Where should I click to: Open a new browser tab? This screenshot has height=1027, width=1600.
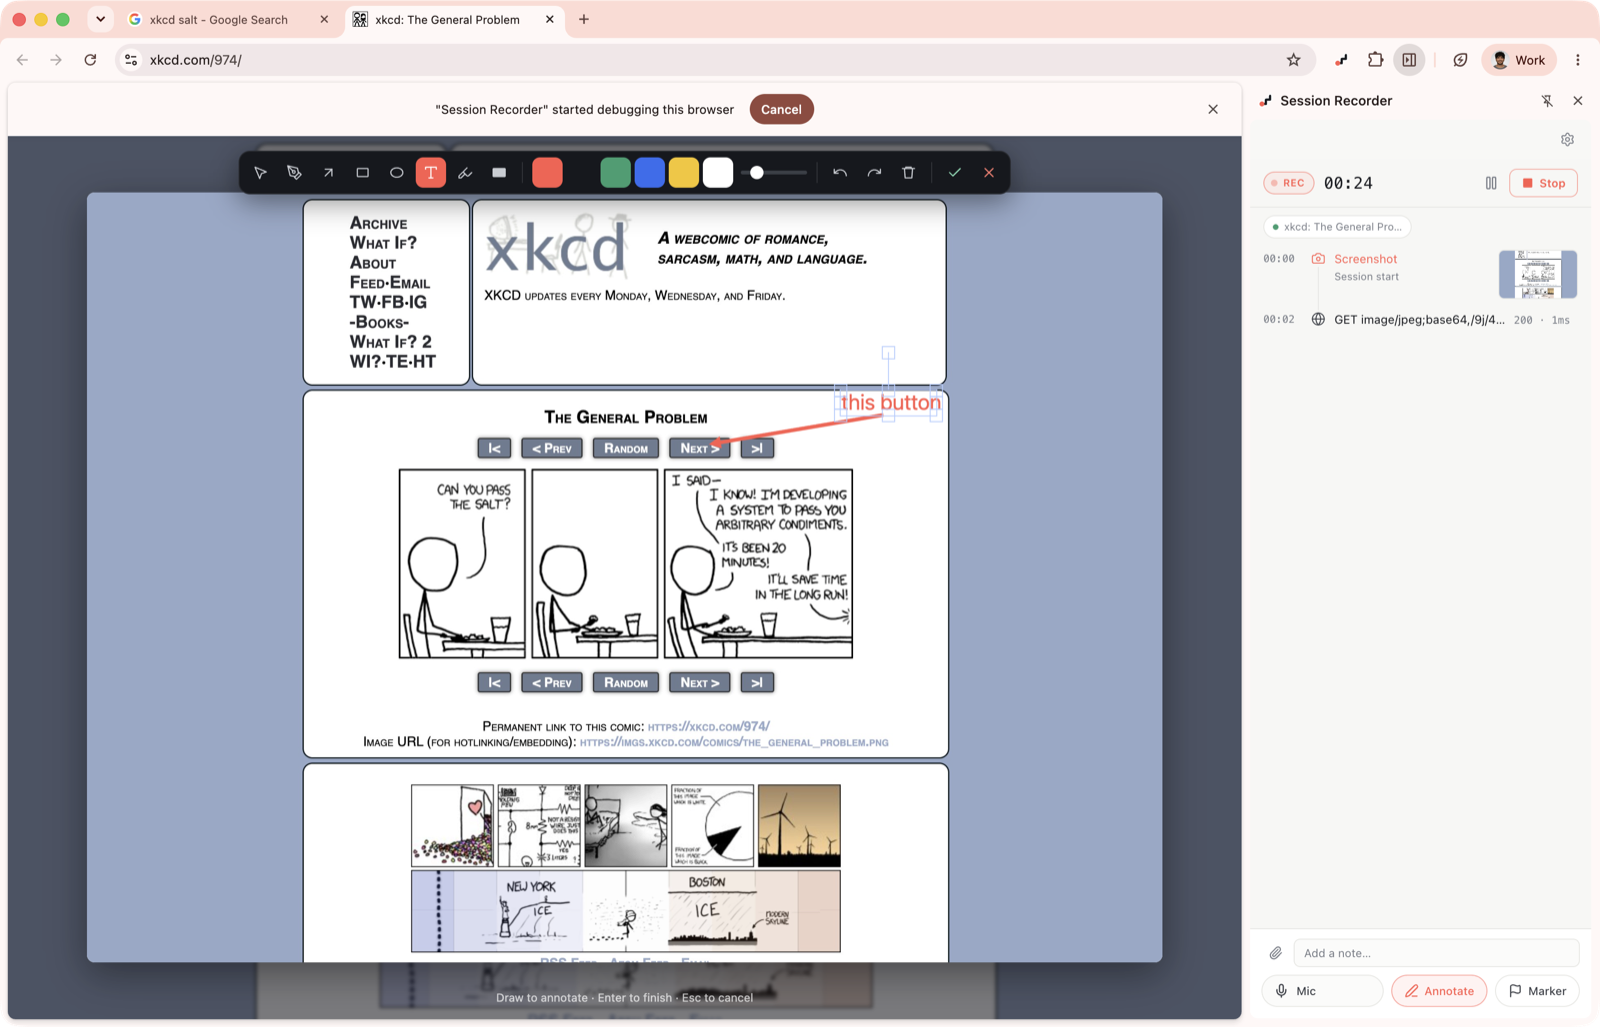(584, 20)
